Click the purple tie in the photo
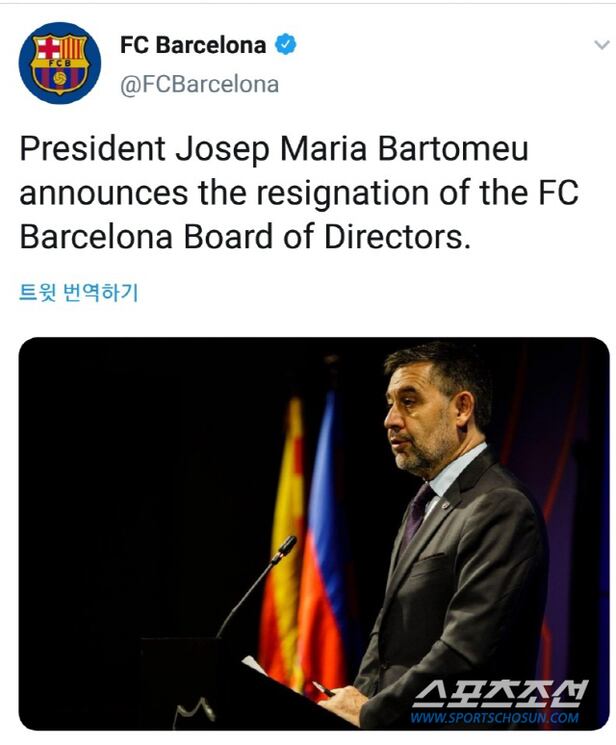Screen dimensions: 616x745 tap(416, 512)
